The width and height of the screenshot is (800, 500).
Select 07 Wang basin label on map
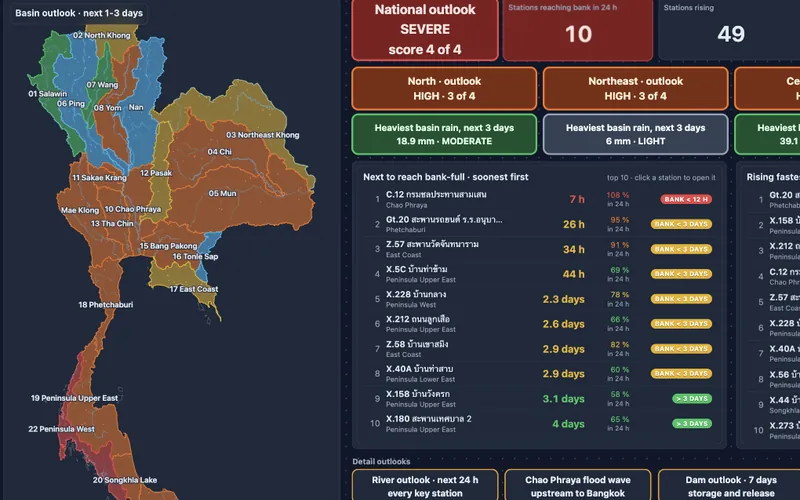coord(102,85)
